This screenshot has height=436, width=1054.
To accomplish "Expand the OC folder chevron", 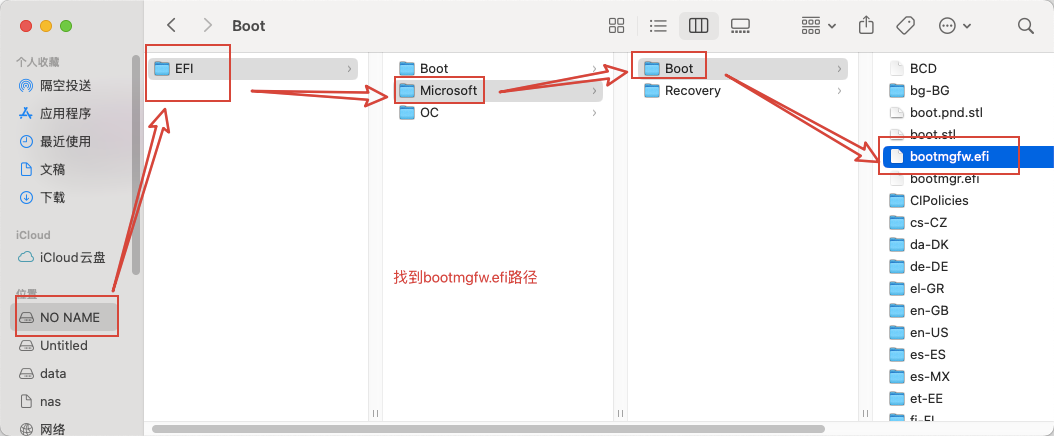I will click(594, 113).
